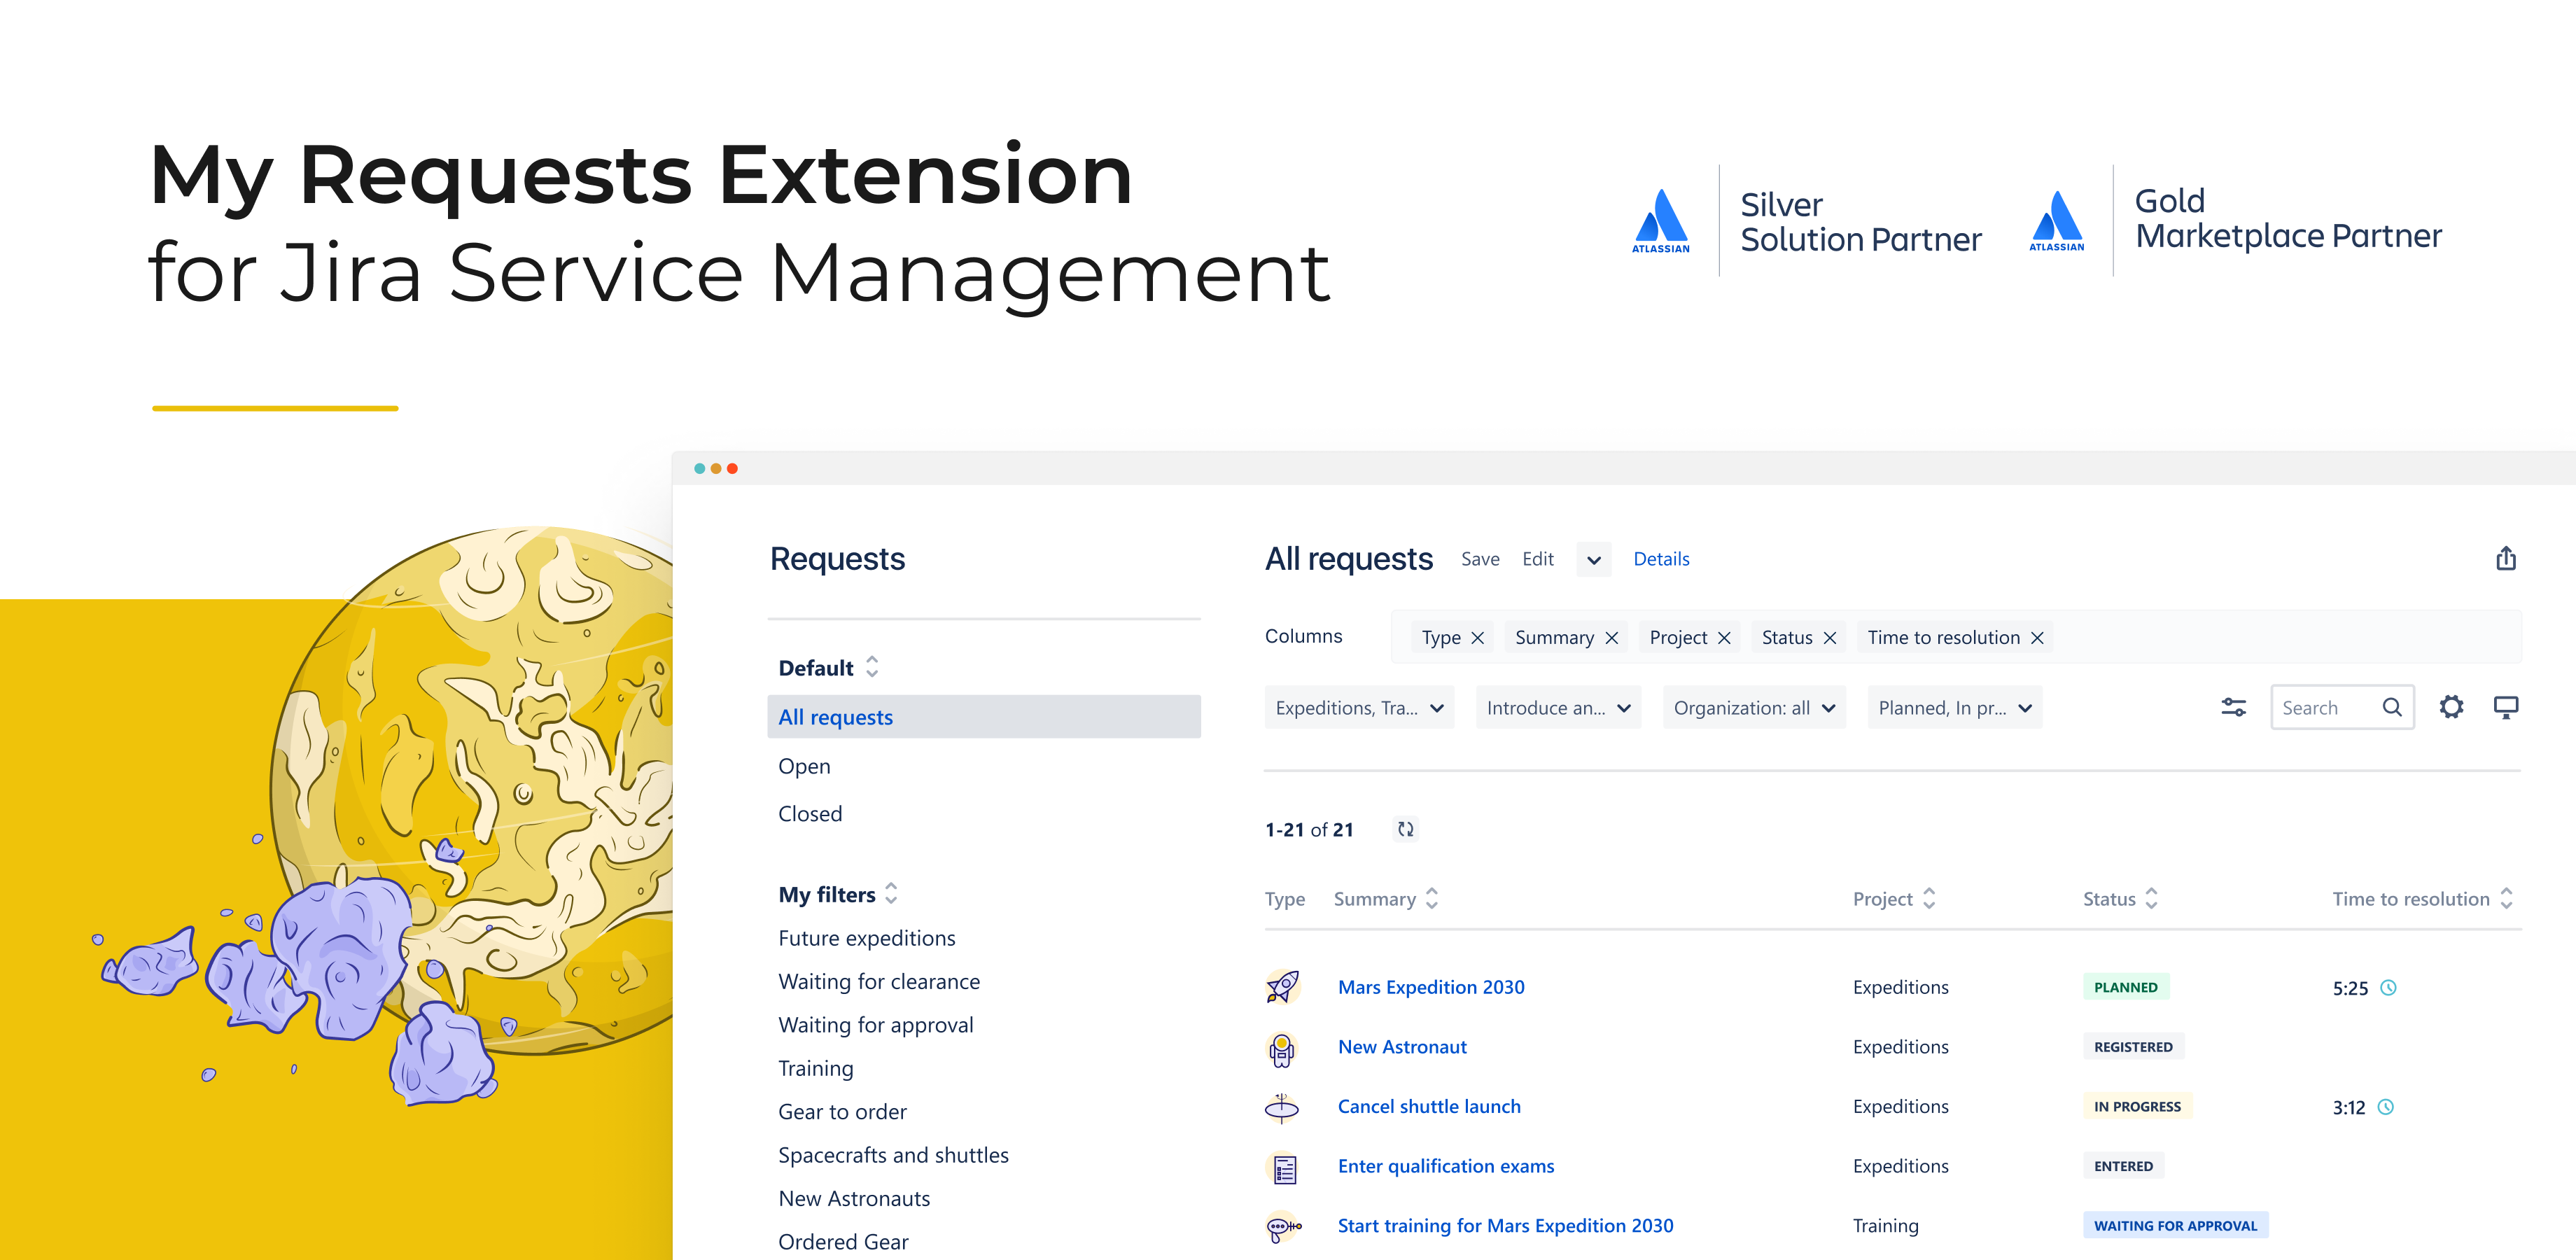Select the Closed requests view
Viewport: 2576px width, 1260px height.
pyautogui.click(x=810, y=813)
